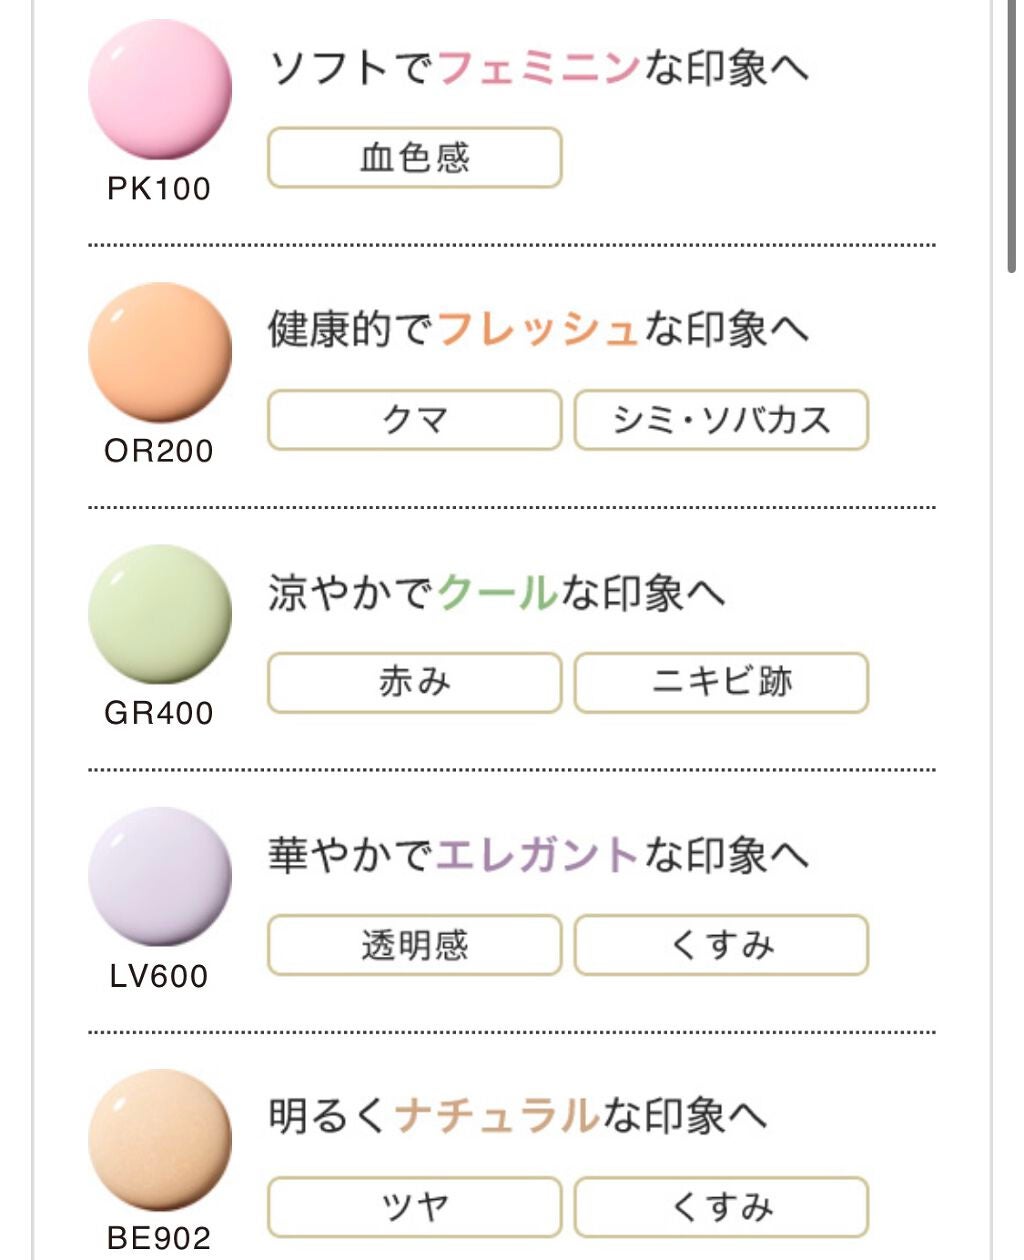
Task: Click the 血色感 tag button
Action: click(x=415, y=158)
